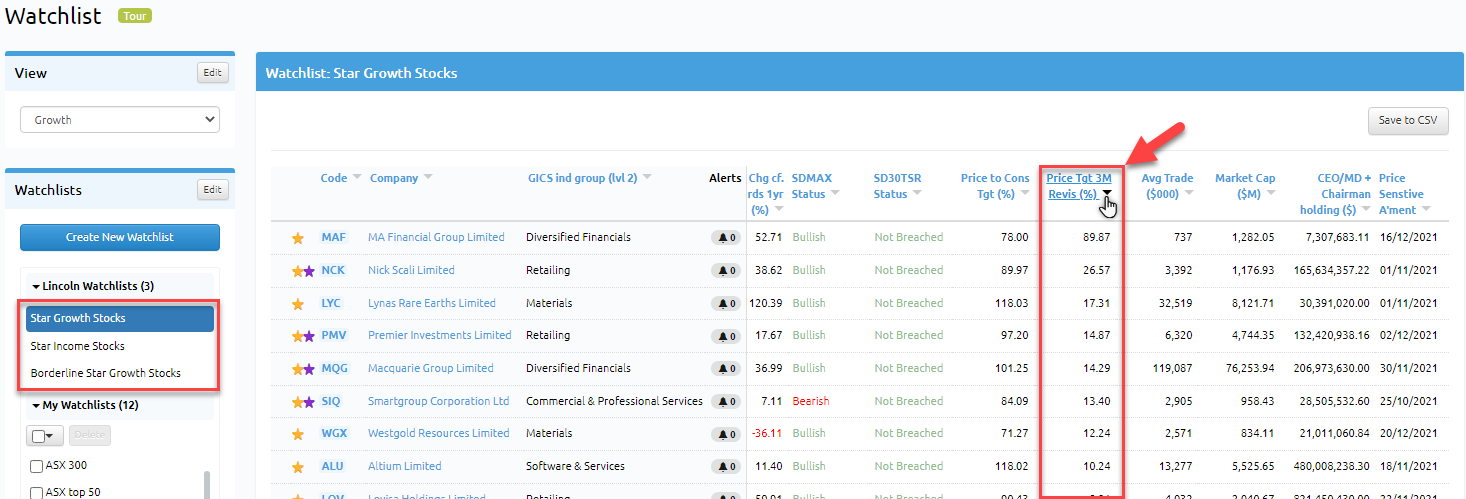Viewport: 1466px width, 499px height.
Task: Open alerts bell for Smartgroup Corporation
Action: pos(726,401)
